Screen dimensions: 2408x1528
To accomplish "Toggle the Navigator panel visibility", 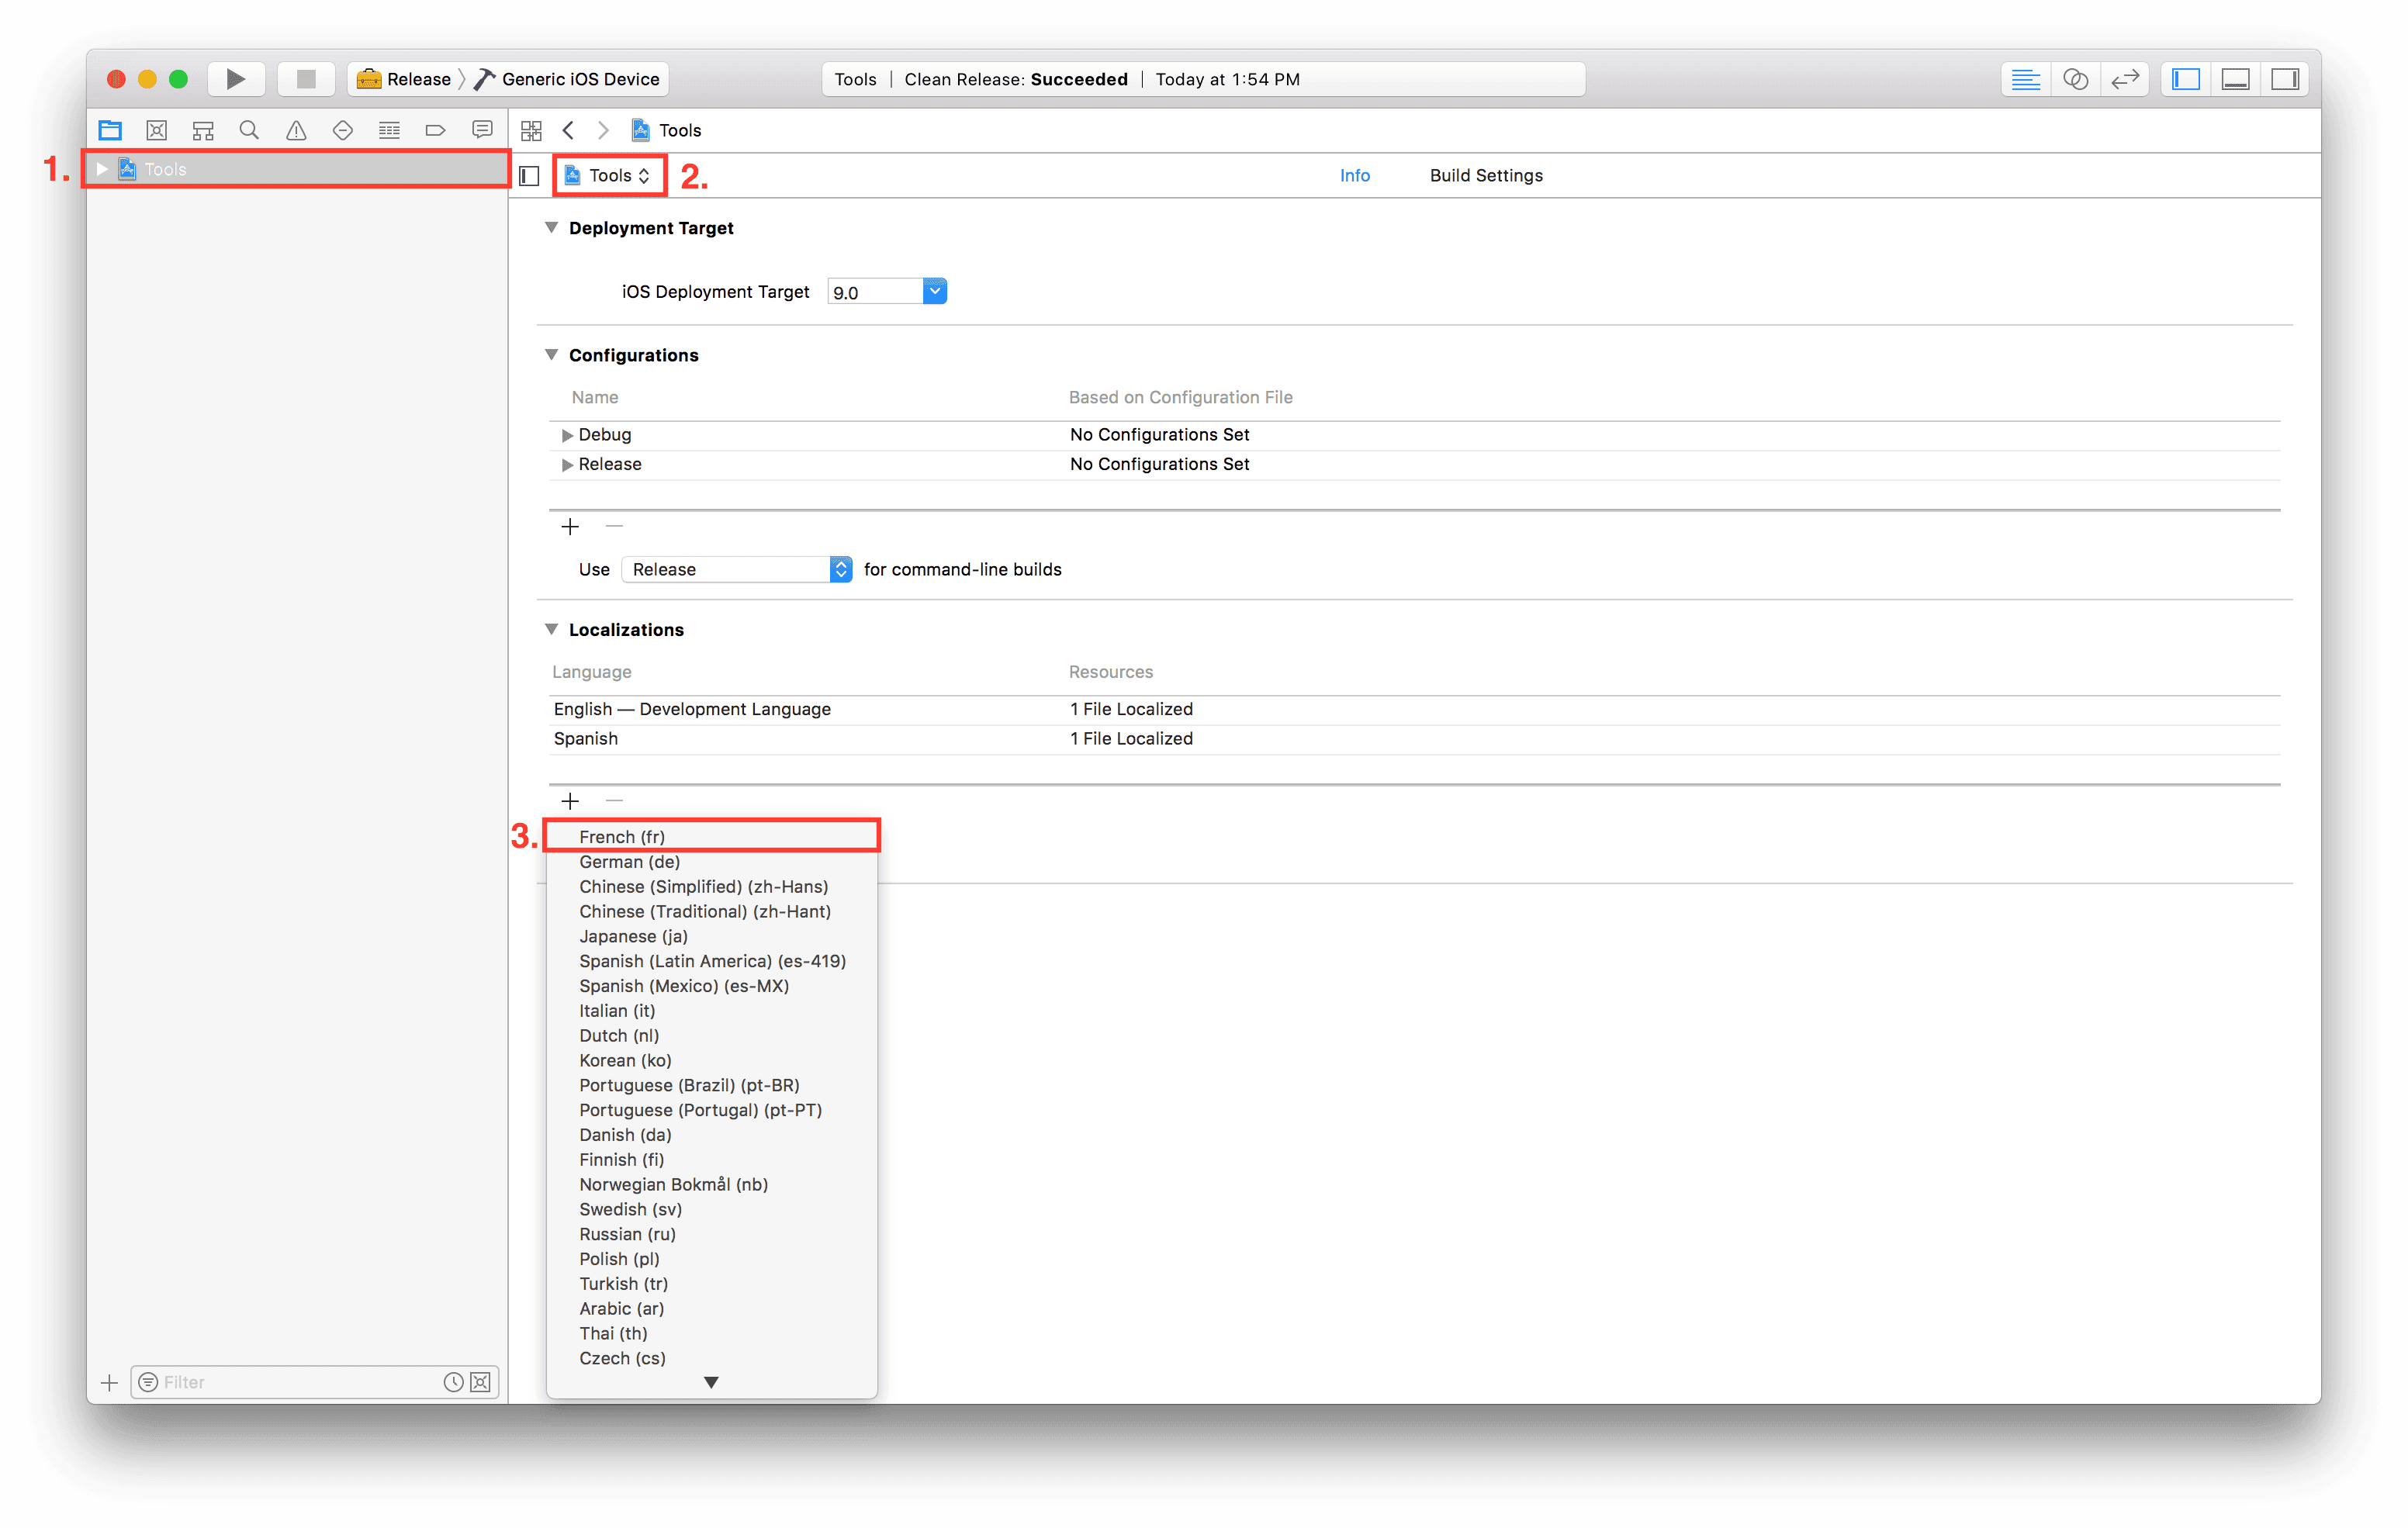I will [2186, 79].
